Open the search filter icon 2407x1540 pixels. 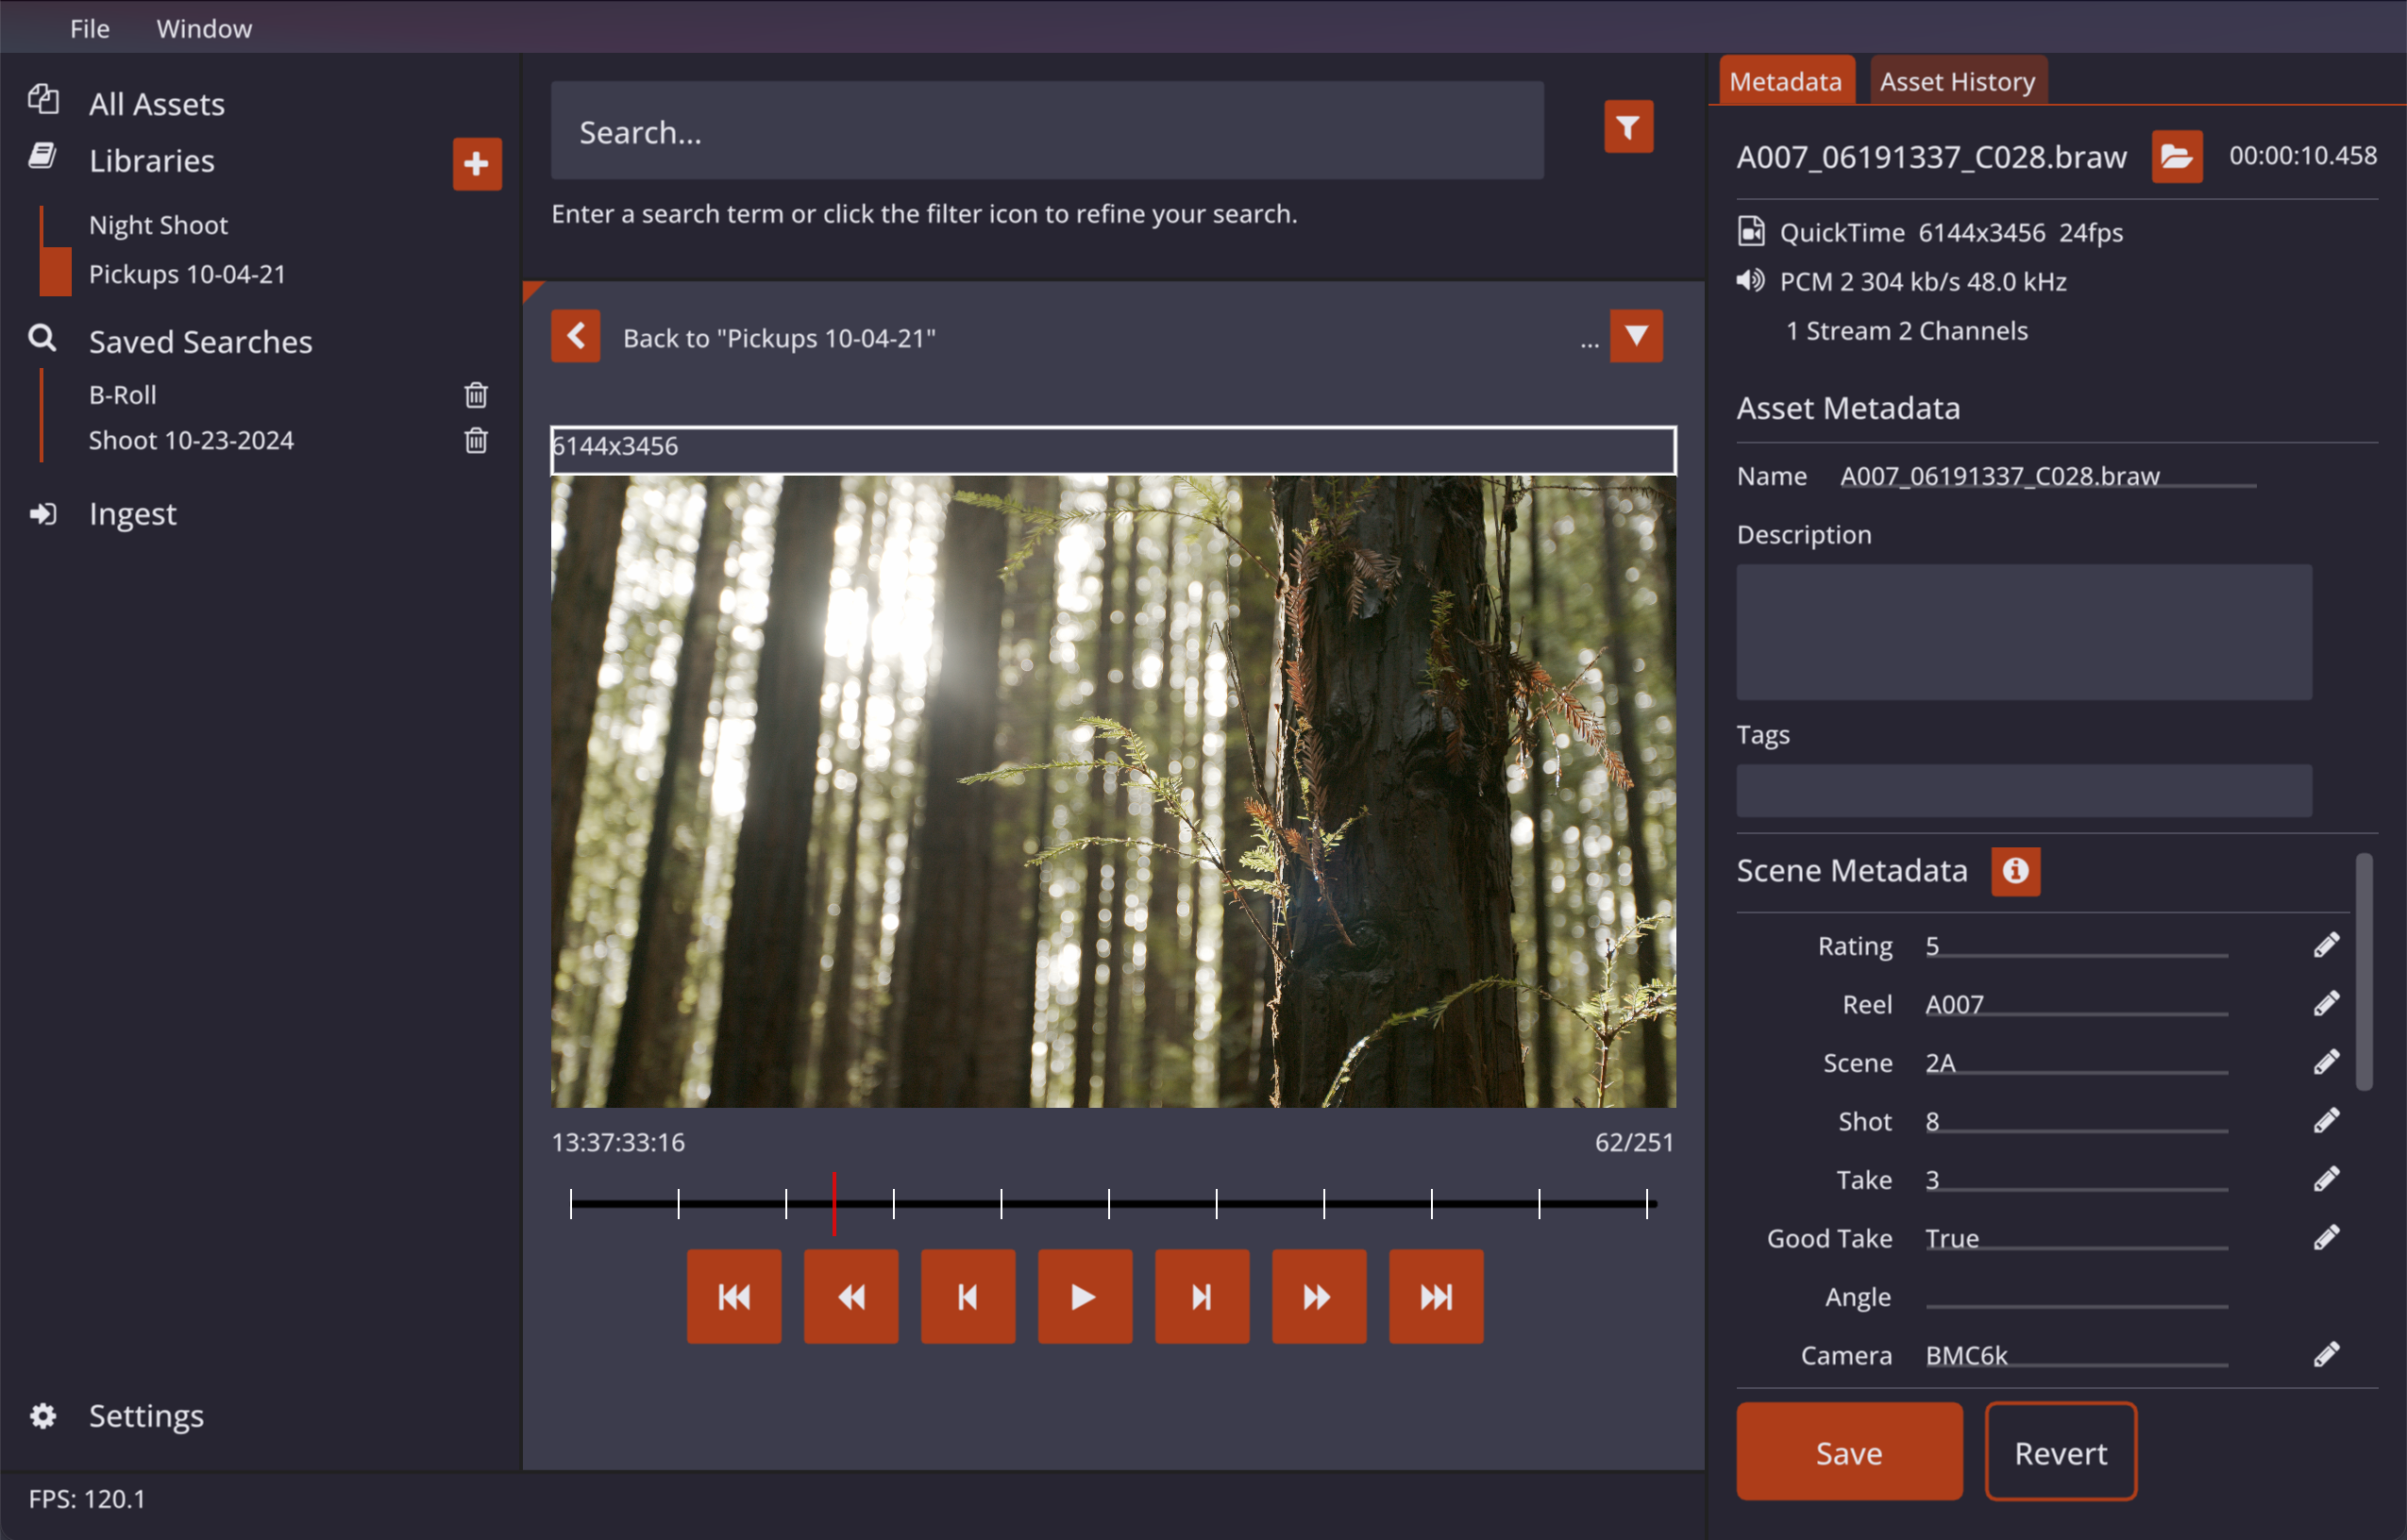[1627, 127]
